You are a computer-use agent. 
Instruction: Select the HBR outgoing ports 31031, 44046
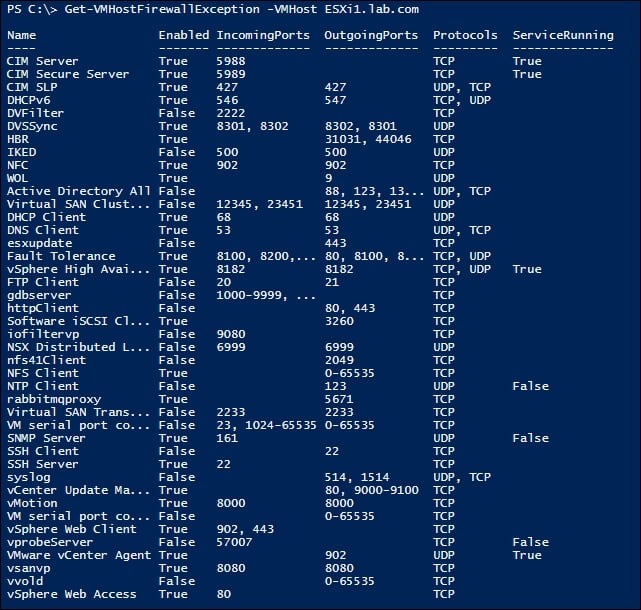point(368,139)
